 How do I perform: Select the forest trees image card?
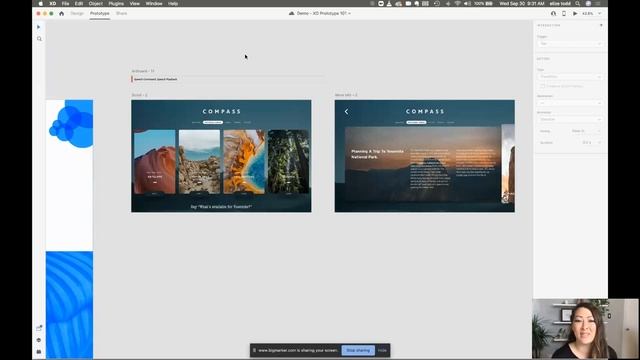tap(289, 162)
